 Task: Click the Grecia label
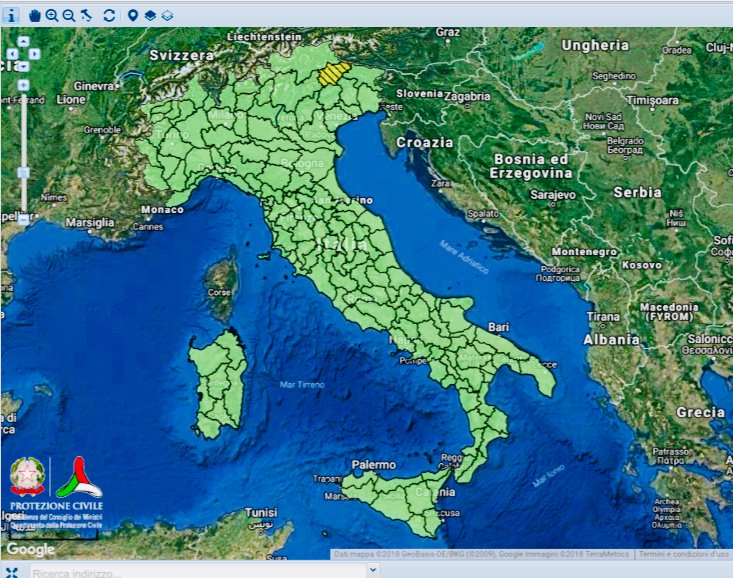tap(700, 412)
